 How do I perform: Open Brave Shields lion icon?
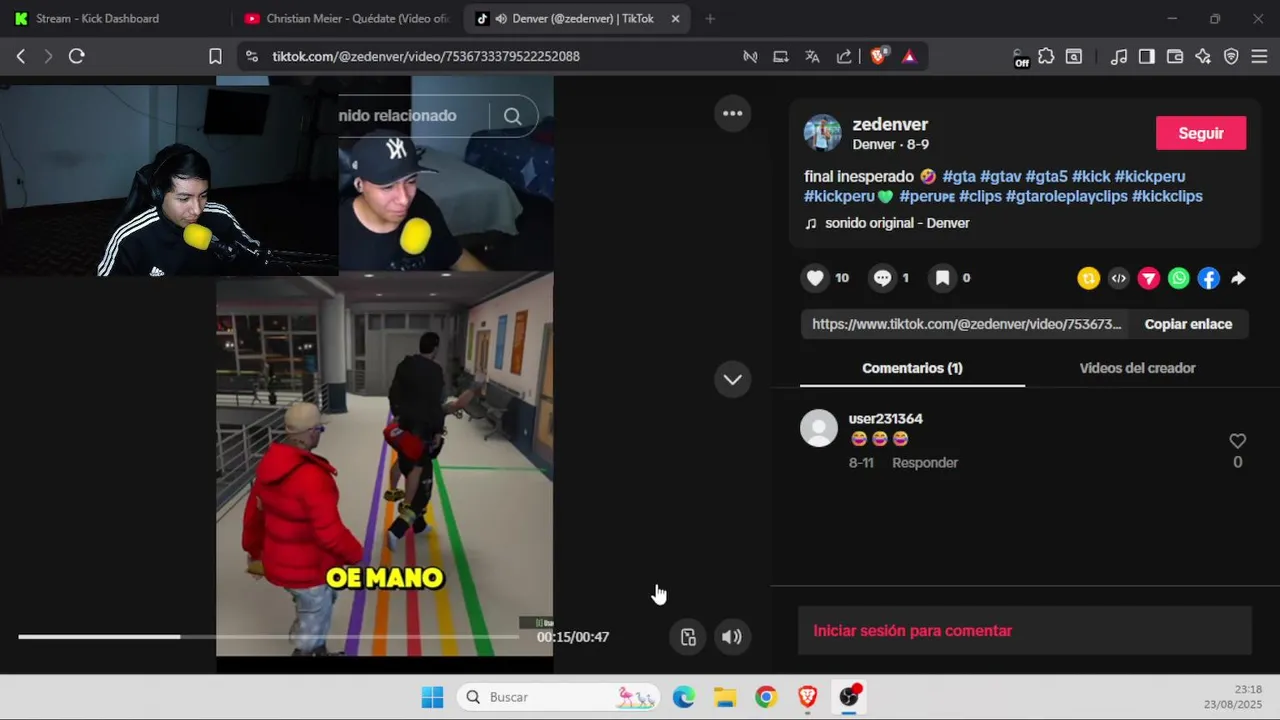coord(878,57)
